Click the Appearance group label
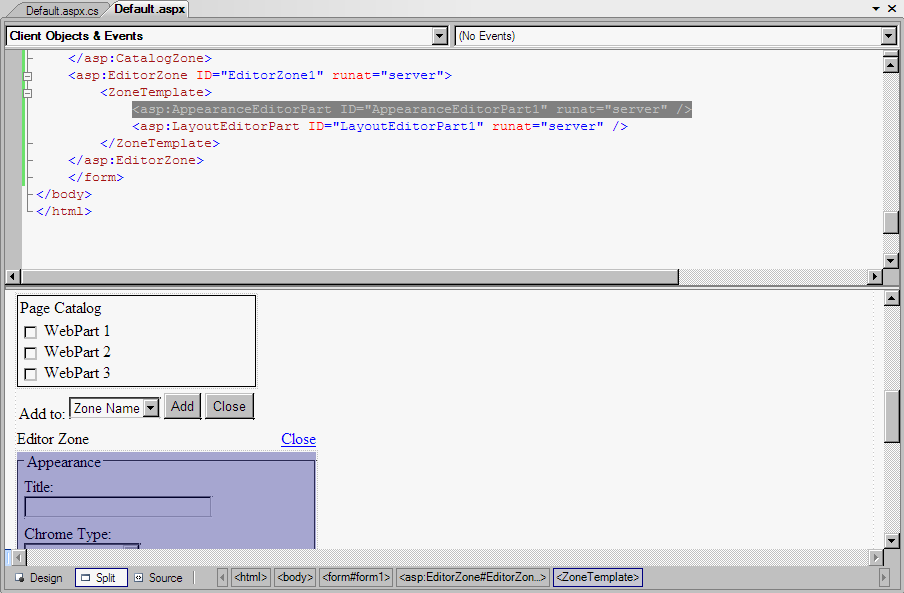This screenshot has width=904, height=593. point(64,462)
